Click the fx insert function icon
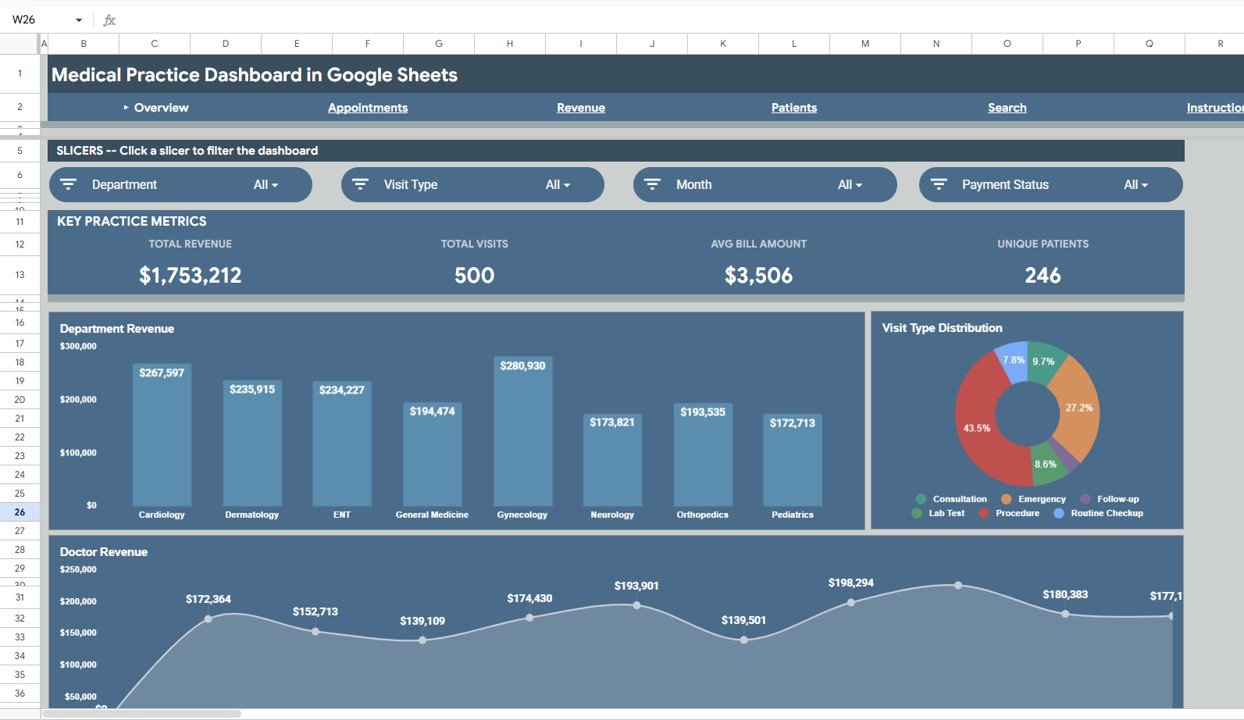Screen dimensions: 1244x720 coord(108,19)
